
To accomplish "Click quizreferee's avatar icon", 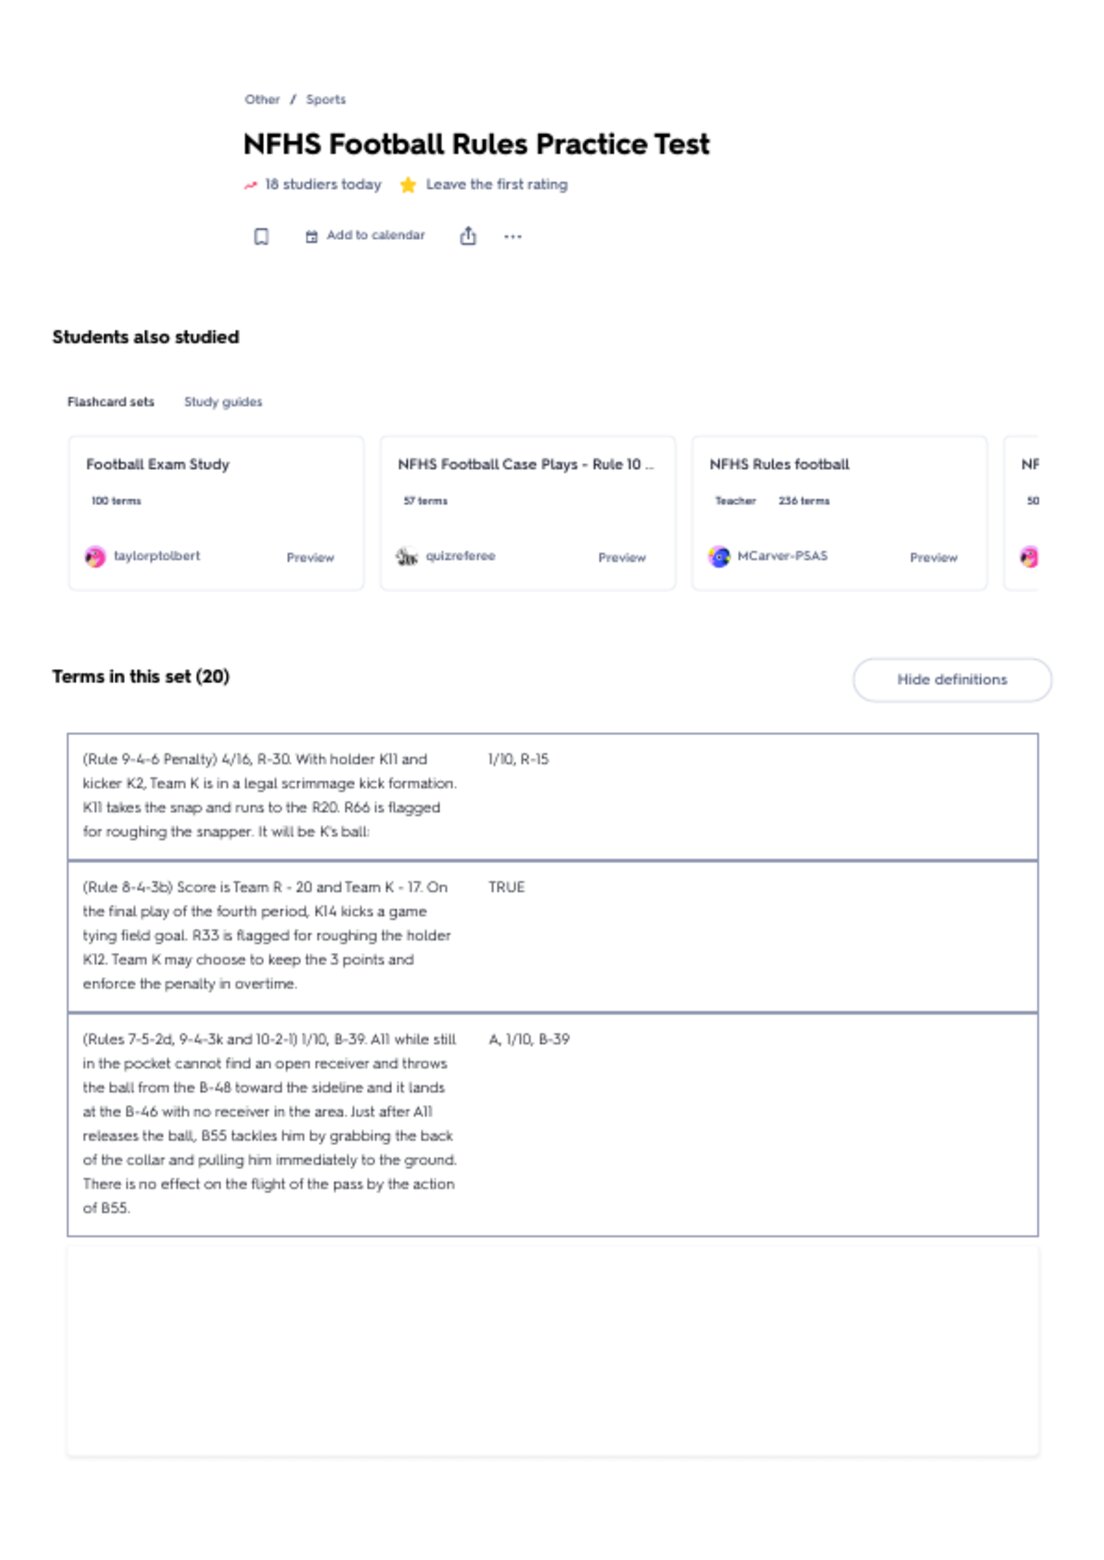I will click(406, 557).
